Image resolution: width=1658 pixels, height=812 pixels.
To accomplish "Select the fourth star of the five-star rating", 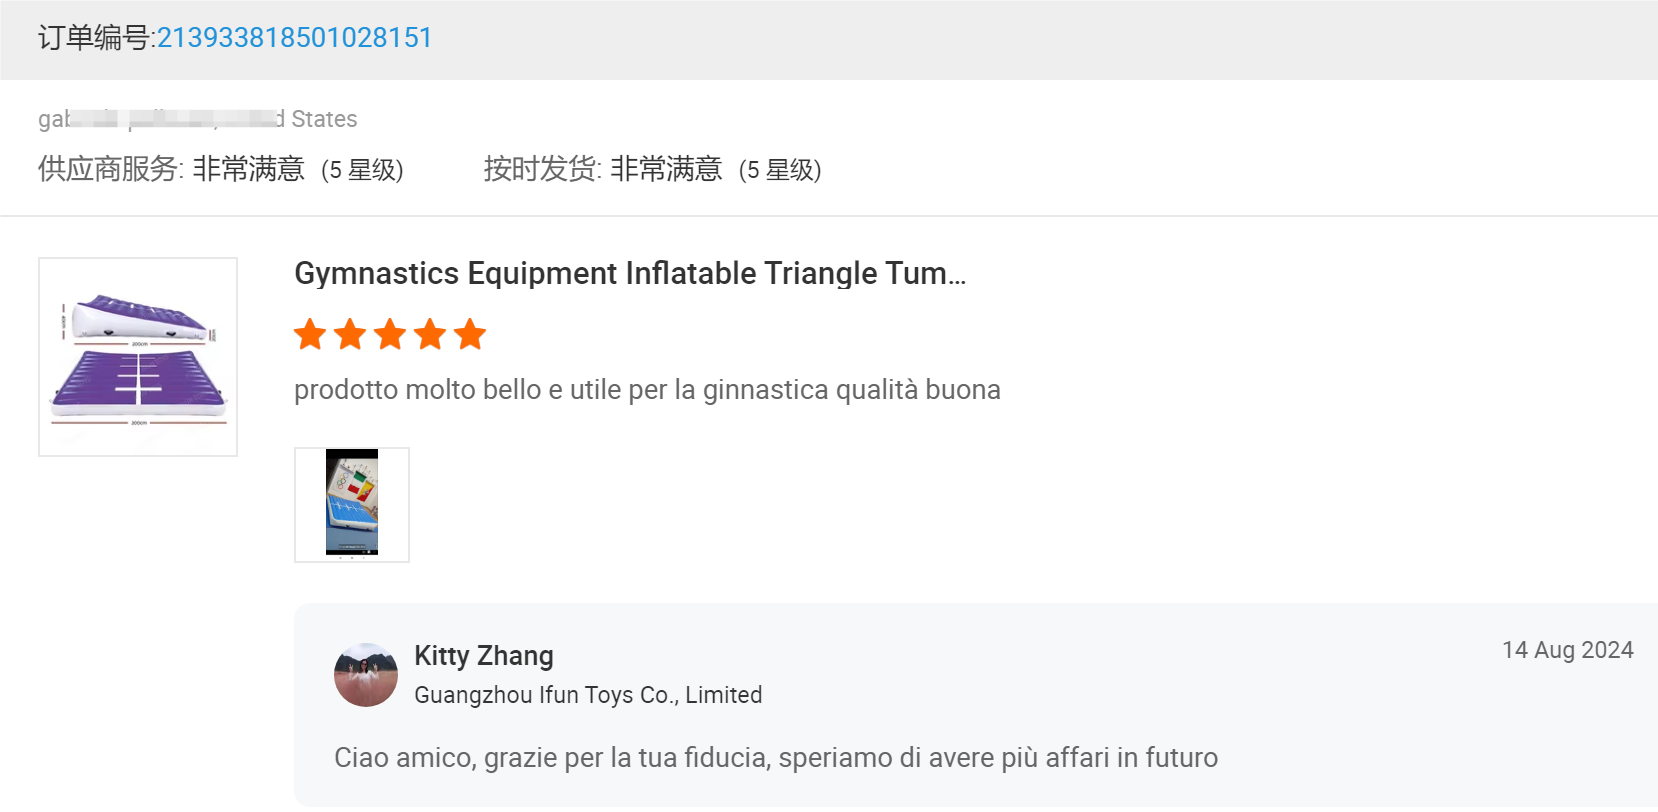I will pos(429,334).
